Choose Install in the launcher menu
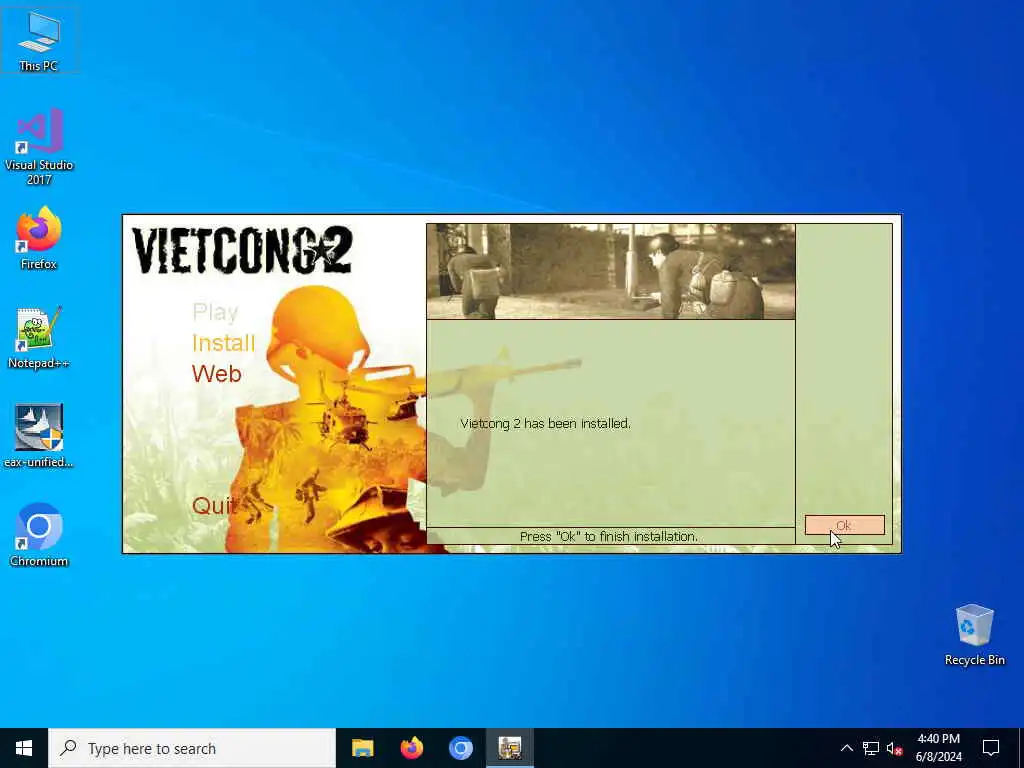Viewport: 1024px width, 768px height. pyautogui.click(x=223, y=343)
